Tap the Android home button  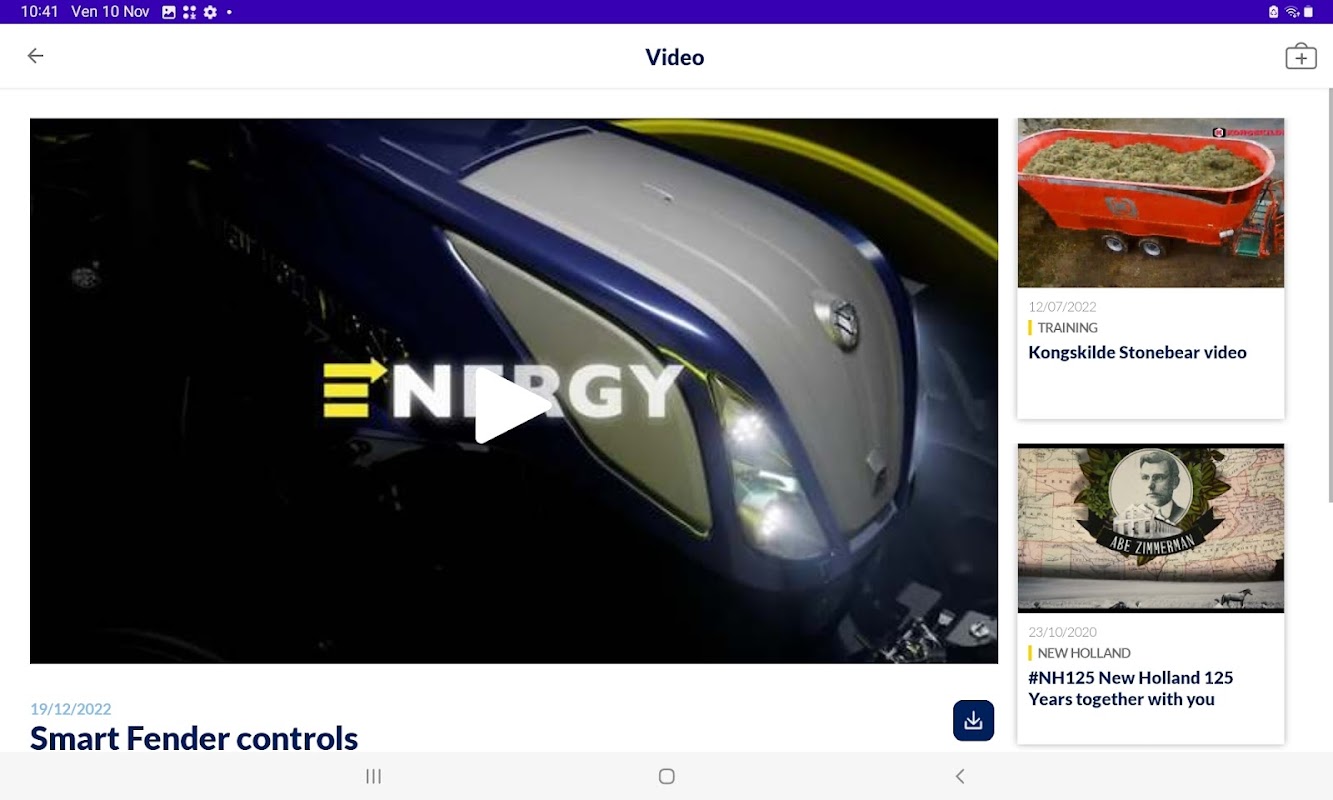click(x=667, y=776)
